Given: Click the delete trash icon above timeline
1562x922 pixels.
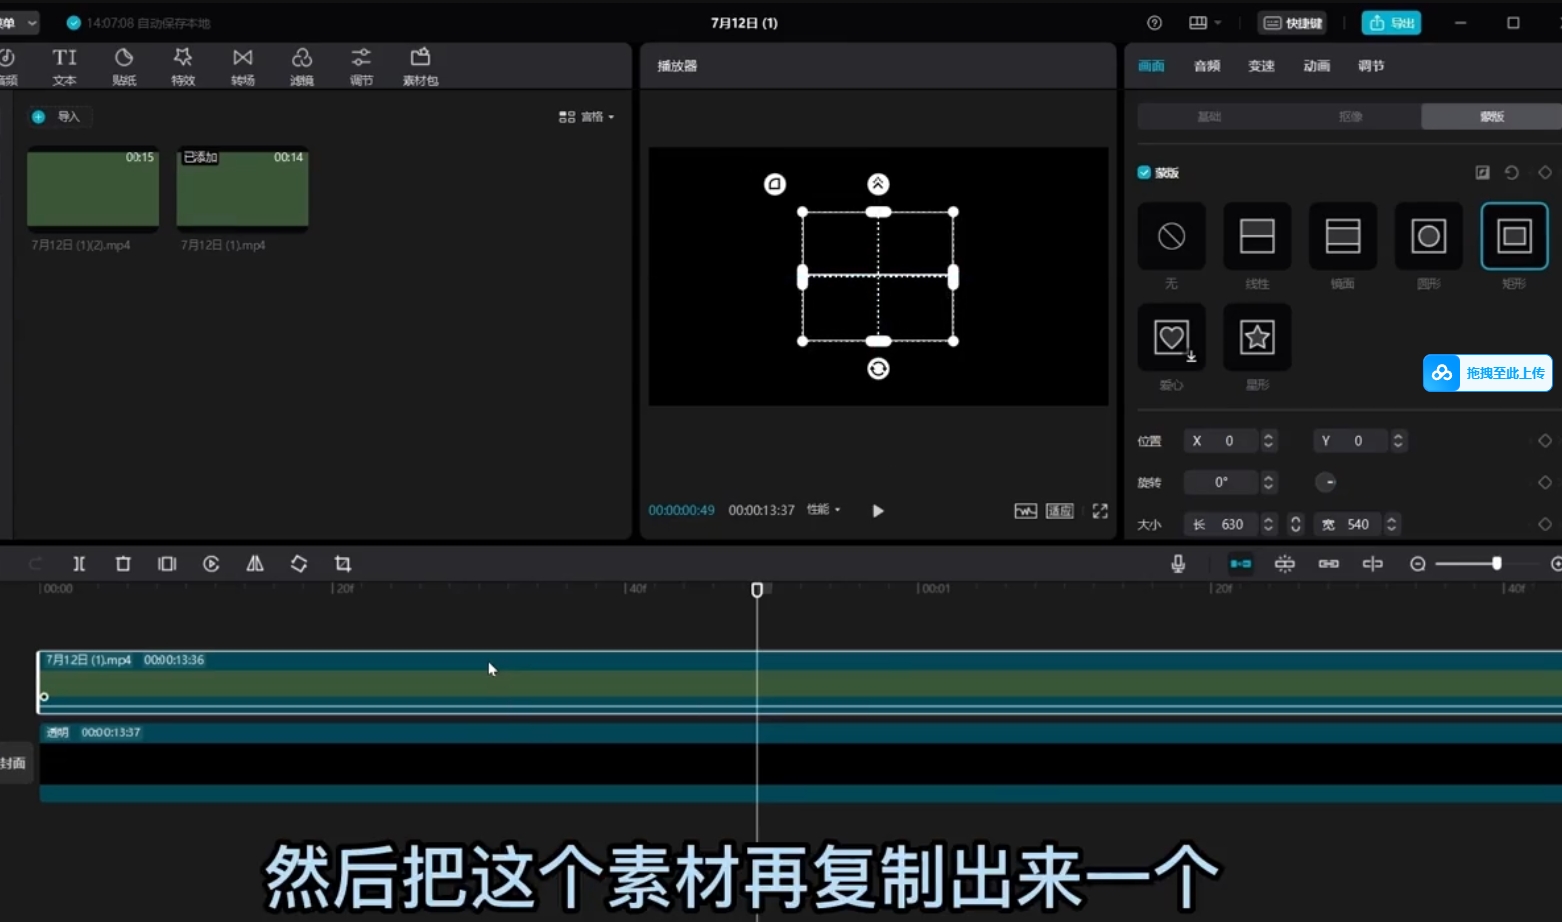Looking at the screenshot, I should 123,564.
